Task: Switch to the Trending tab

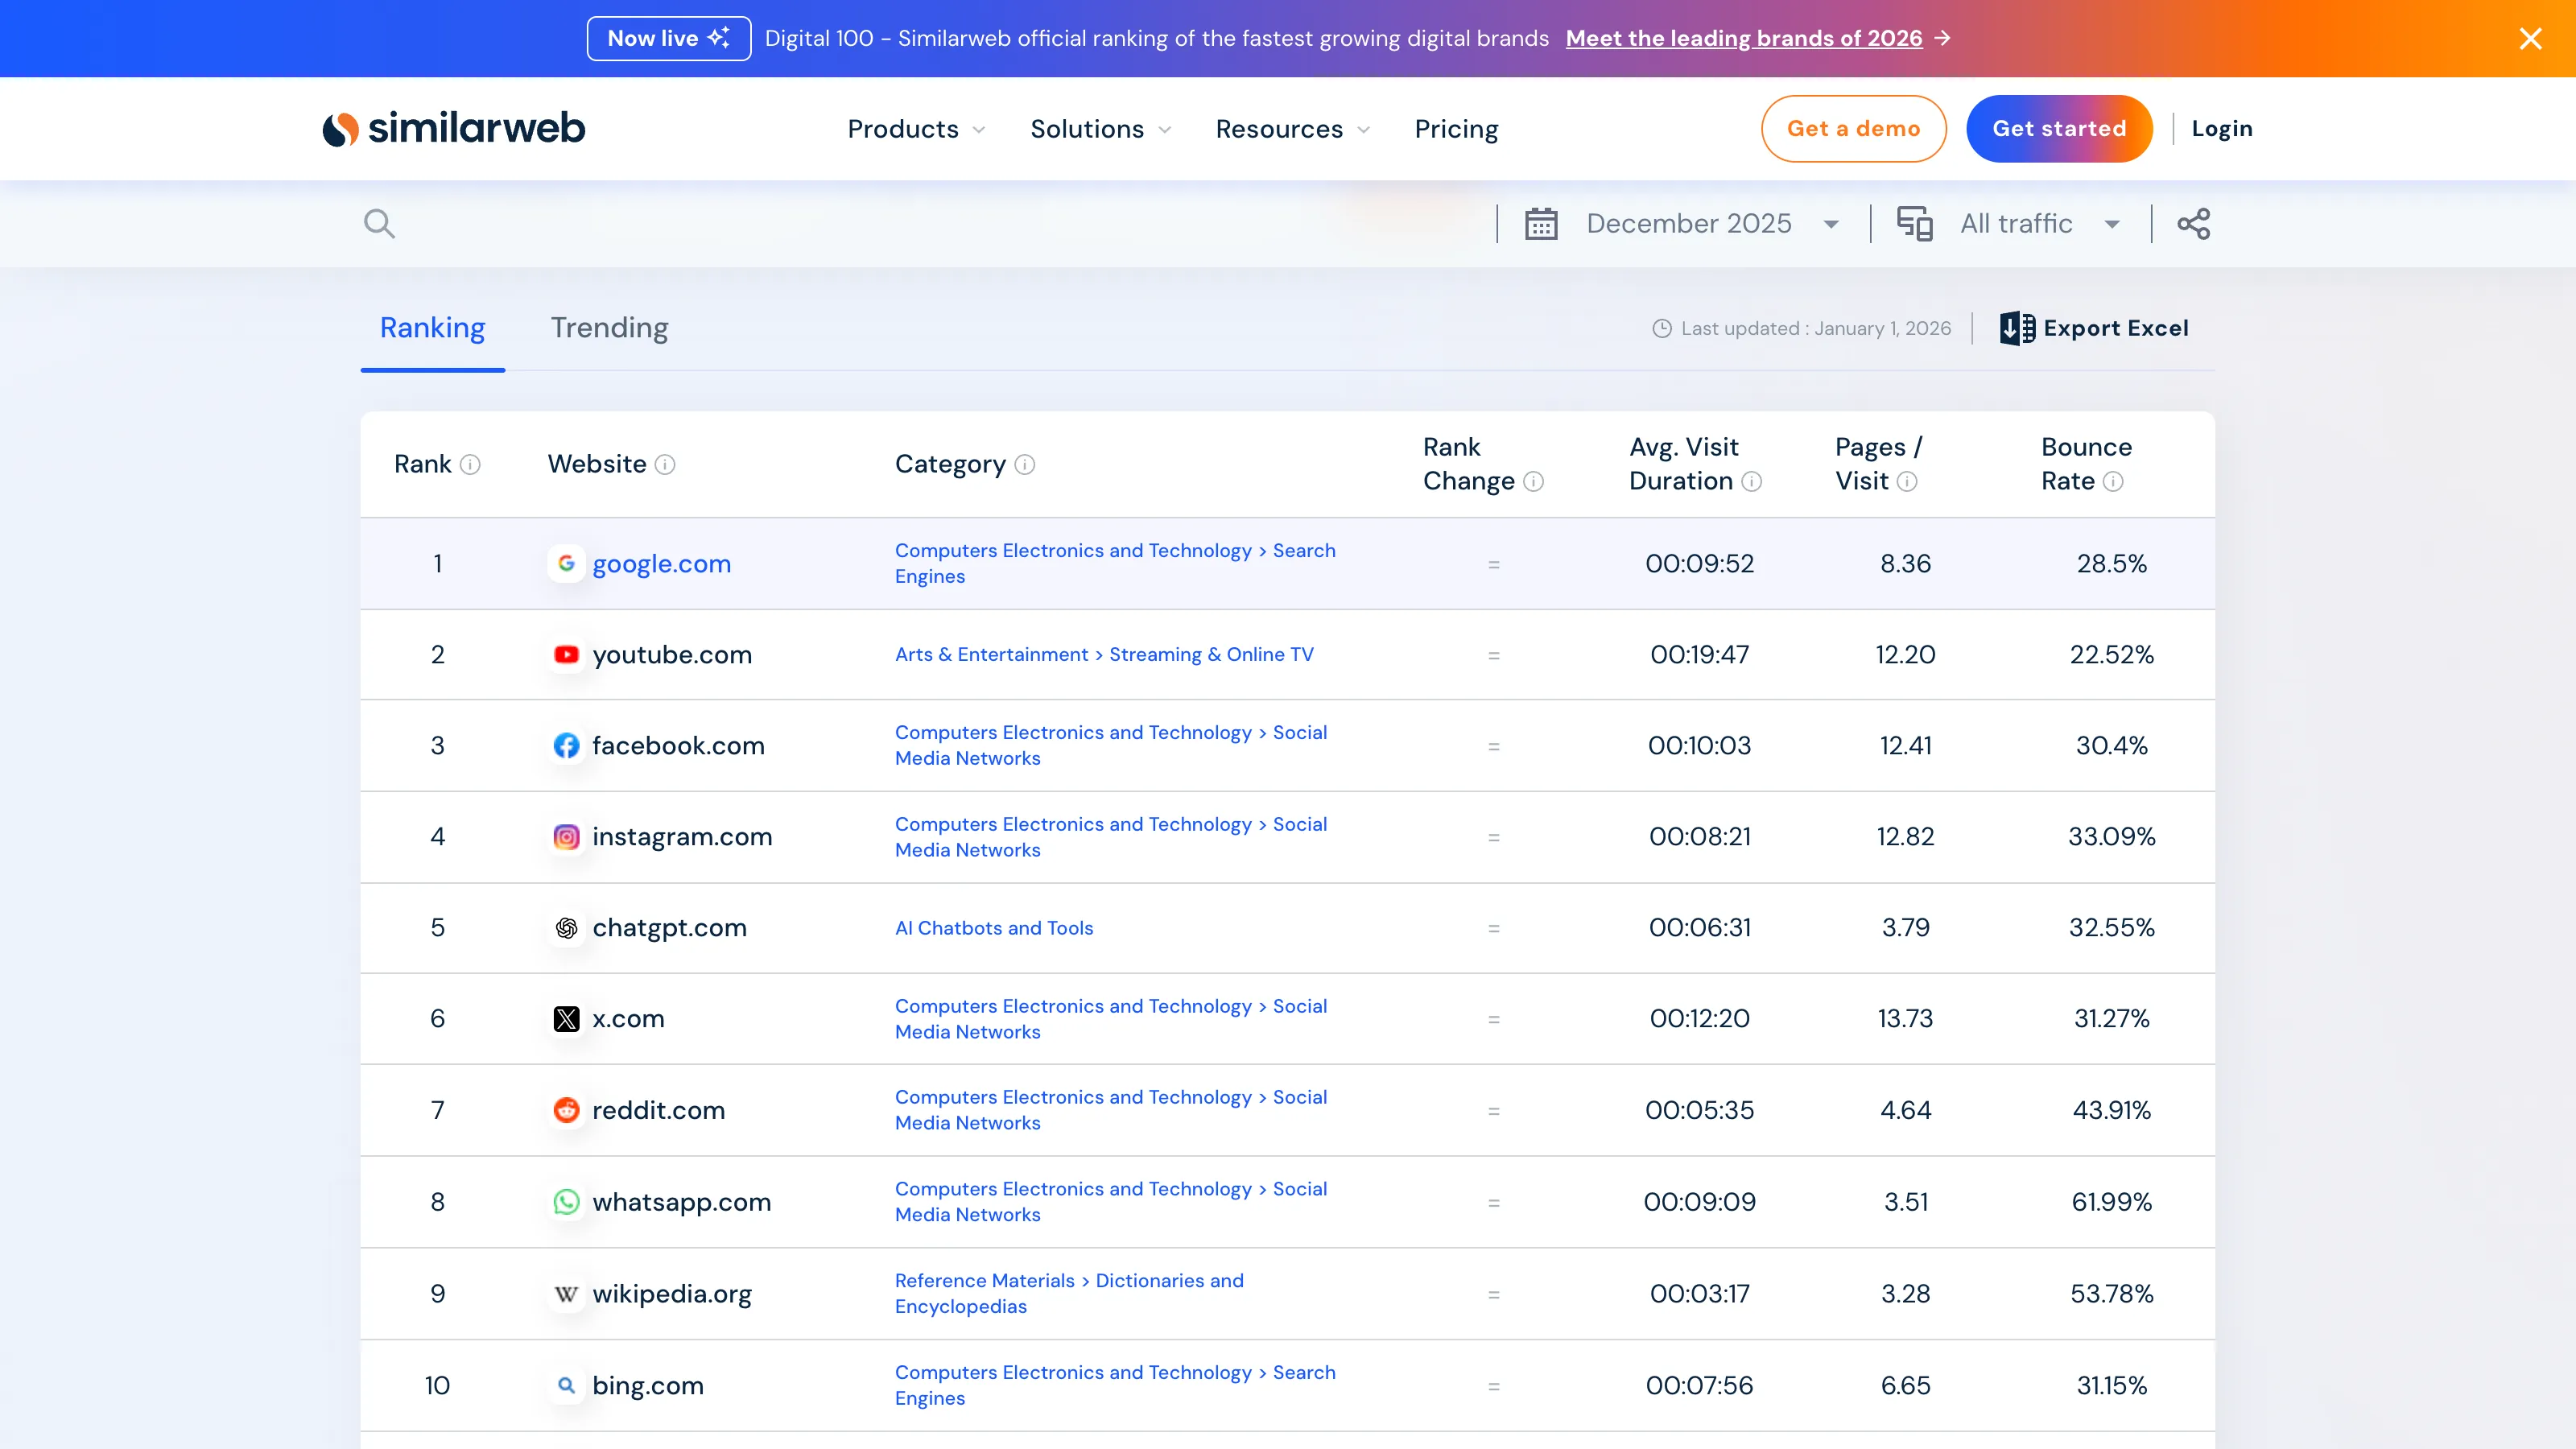Action: (608, 328)
